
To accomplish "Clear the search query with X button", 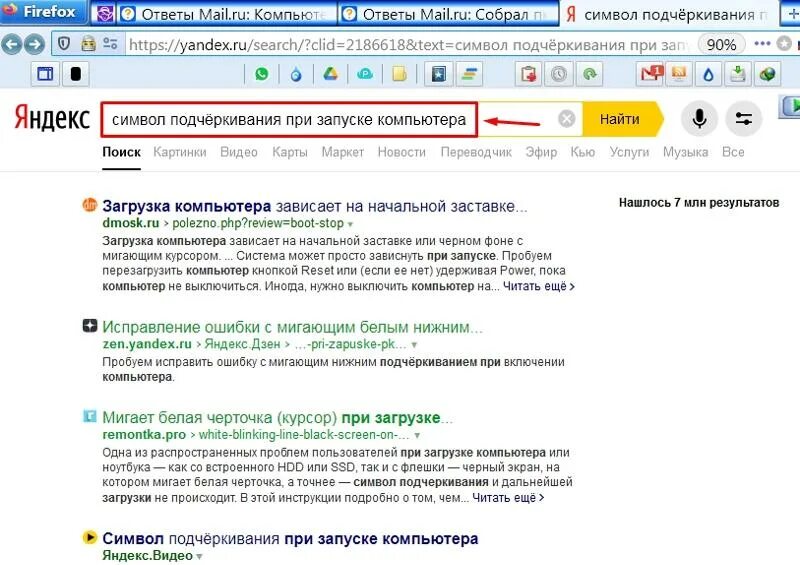I will (x=566, y=119).
